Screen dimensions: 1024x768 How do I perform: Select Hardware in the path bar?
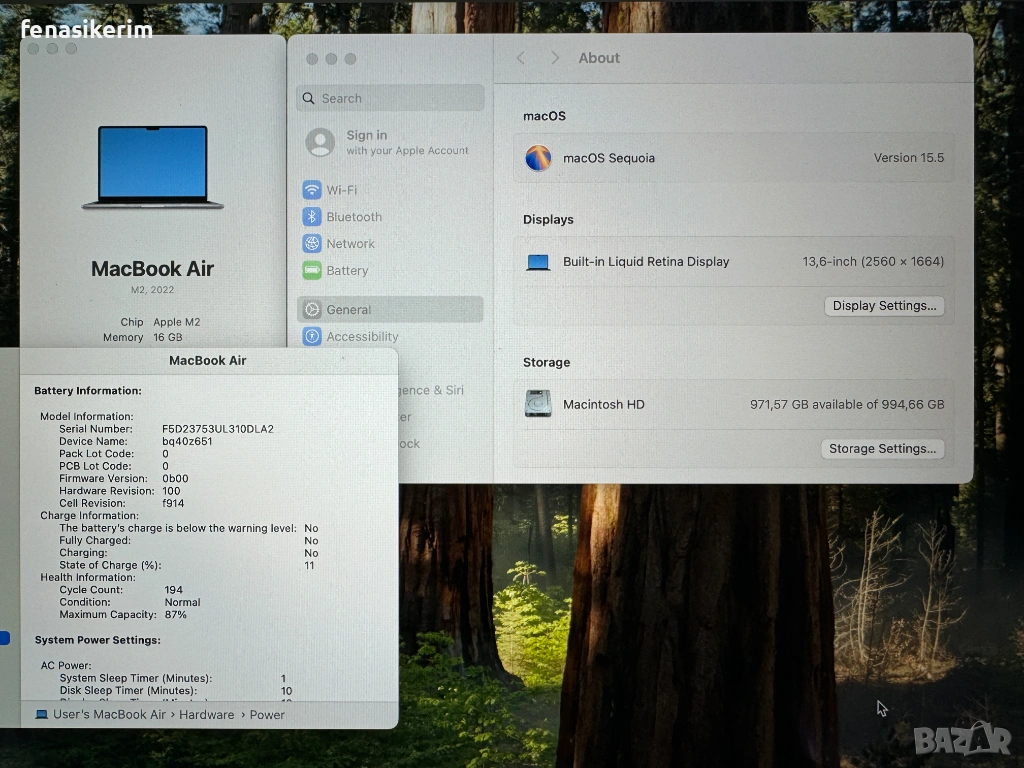(x=206, y=715)
